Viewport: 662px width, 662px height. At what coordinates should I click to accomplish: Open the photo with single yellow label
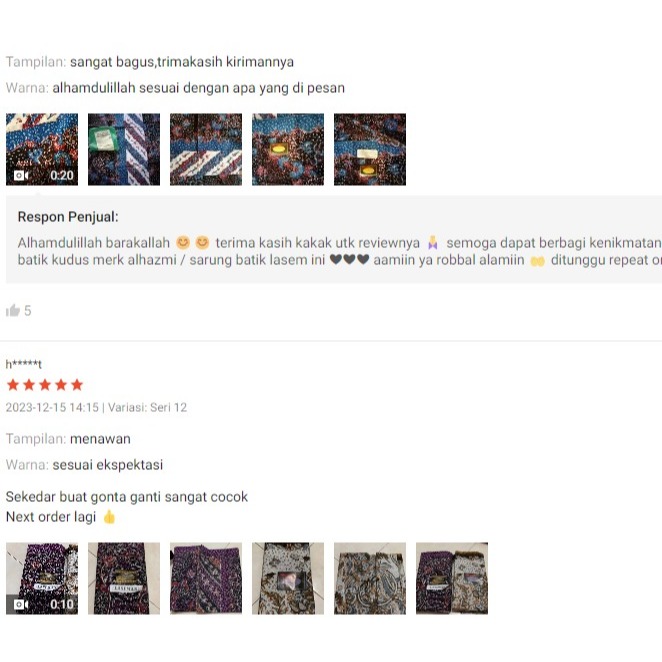pyautogui.click(x=288, y=149)
